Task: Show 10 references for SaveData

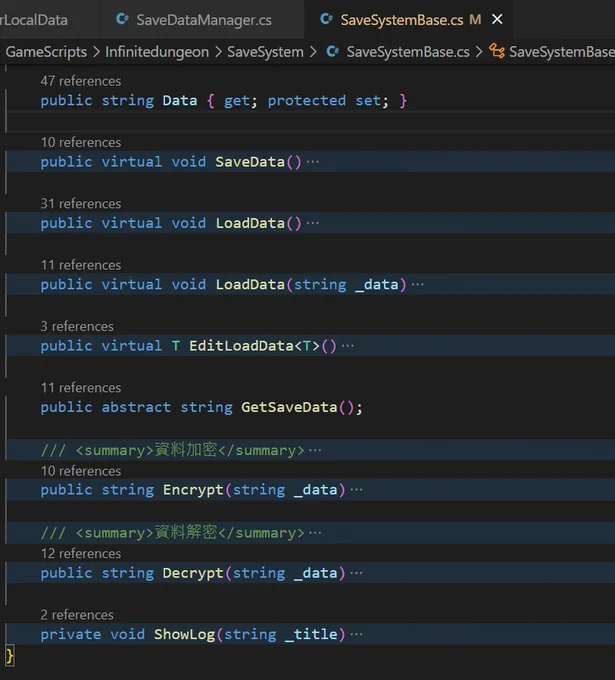Action: click(81, 142)
